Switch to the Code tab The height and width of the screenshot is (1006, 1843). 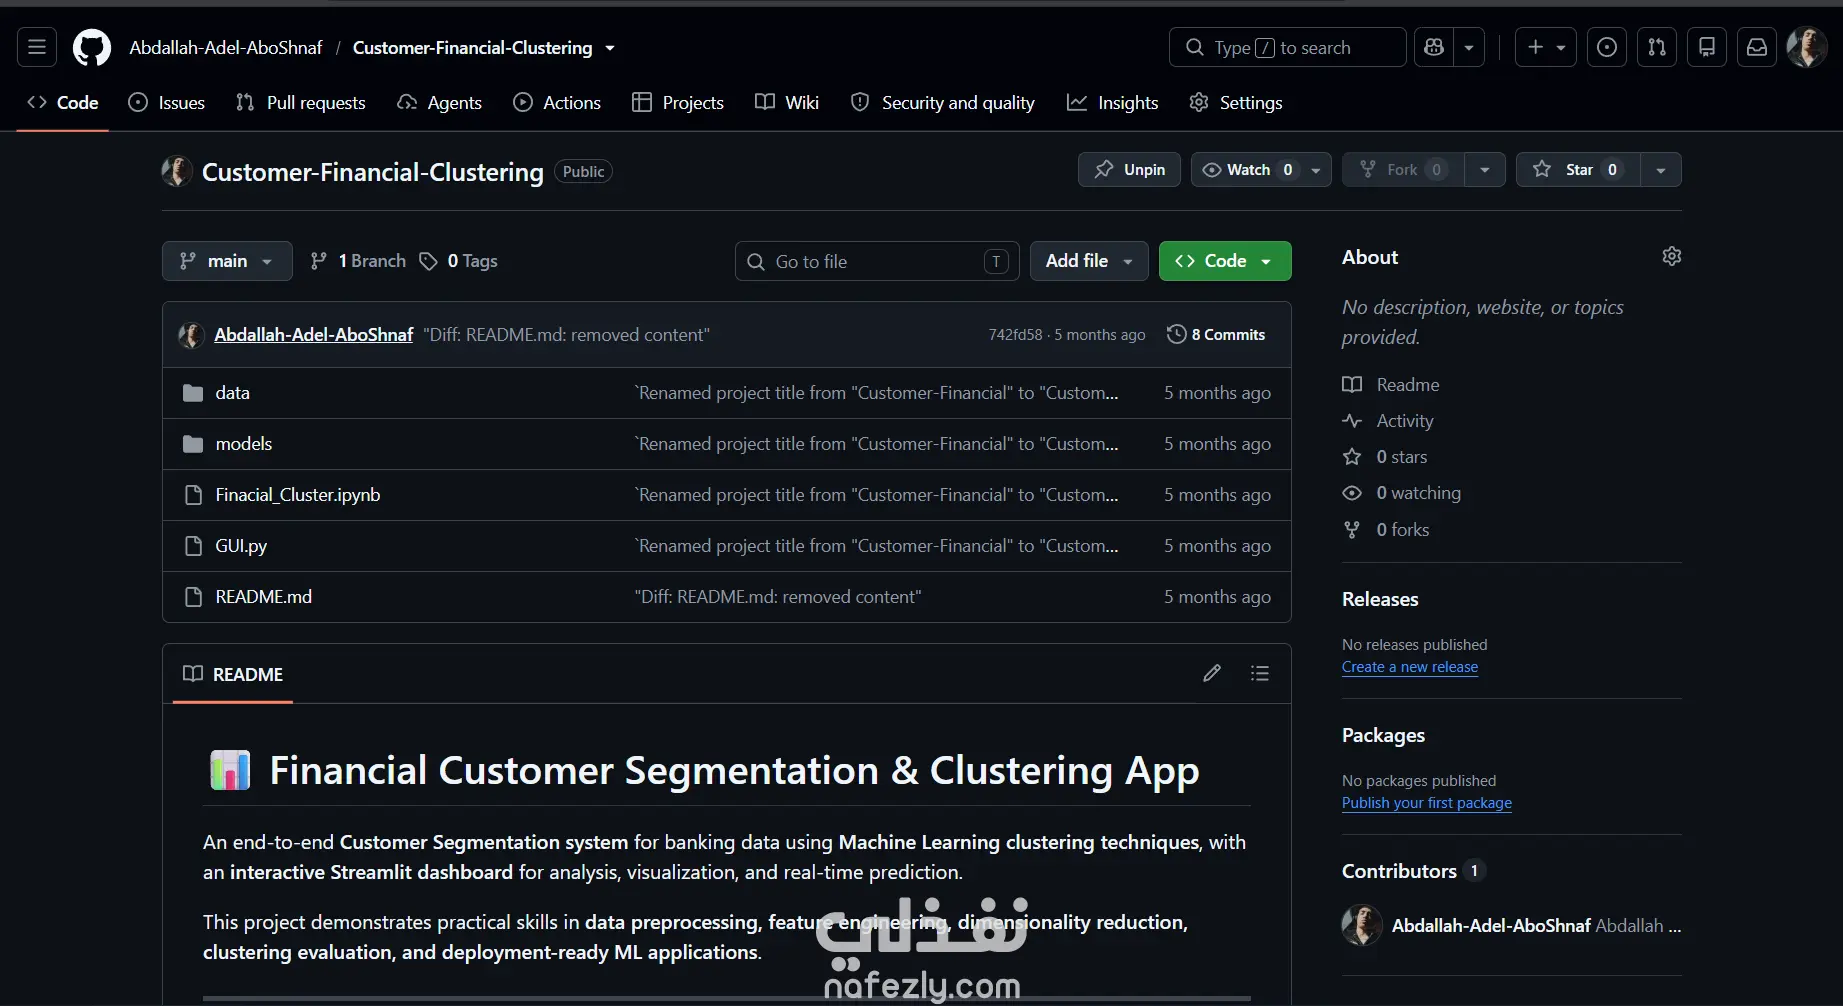coord(63,102)
